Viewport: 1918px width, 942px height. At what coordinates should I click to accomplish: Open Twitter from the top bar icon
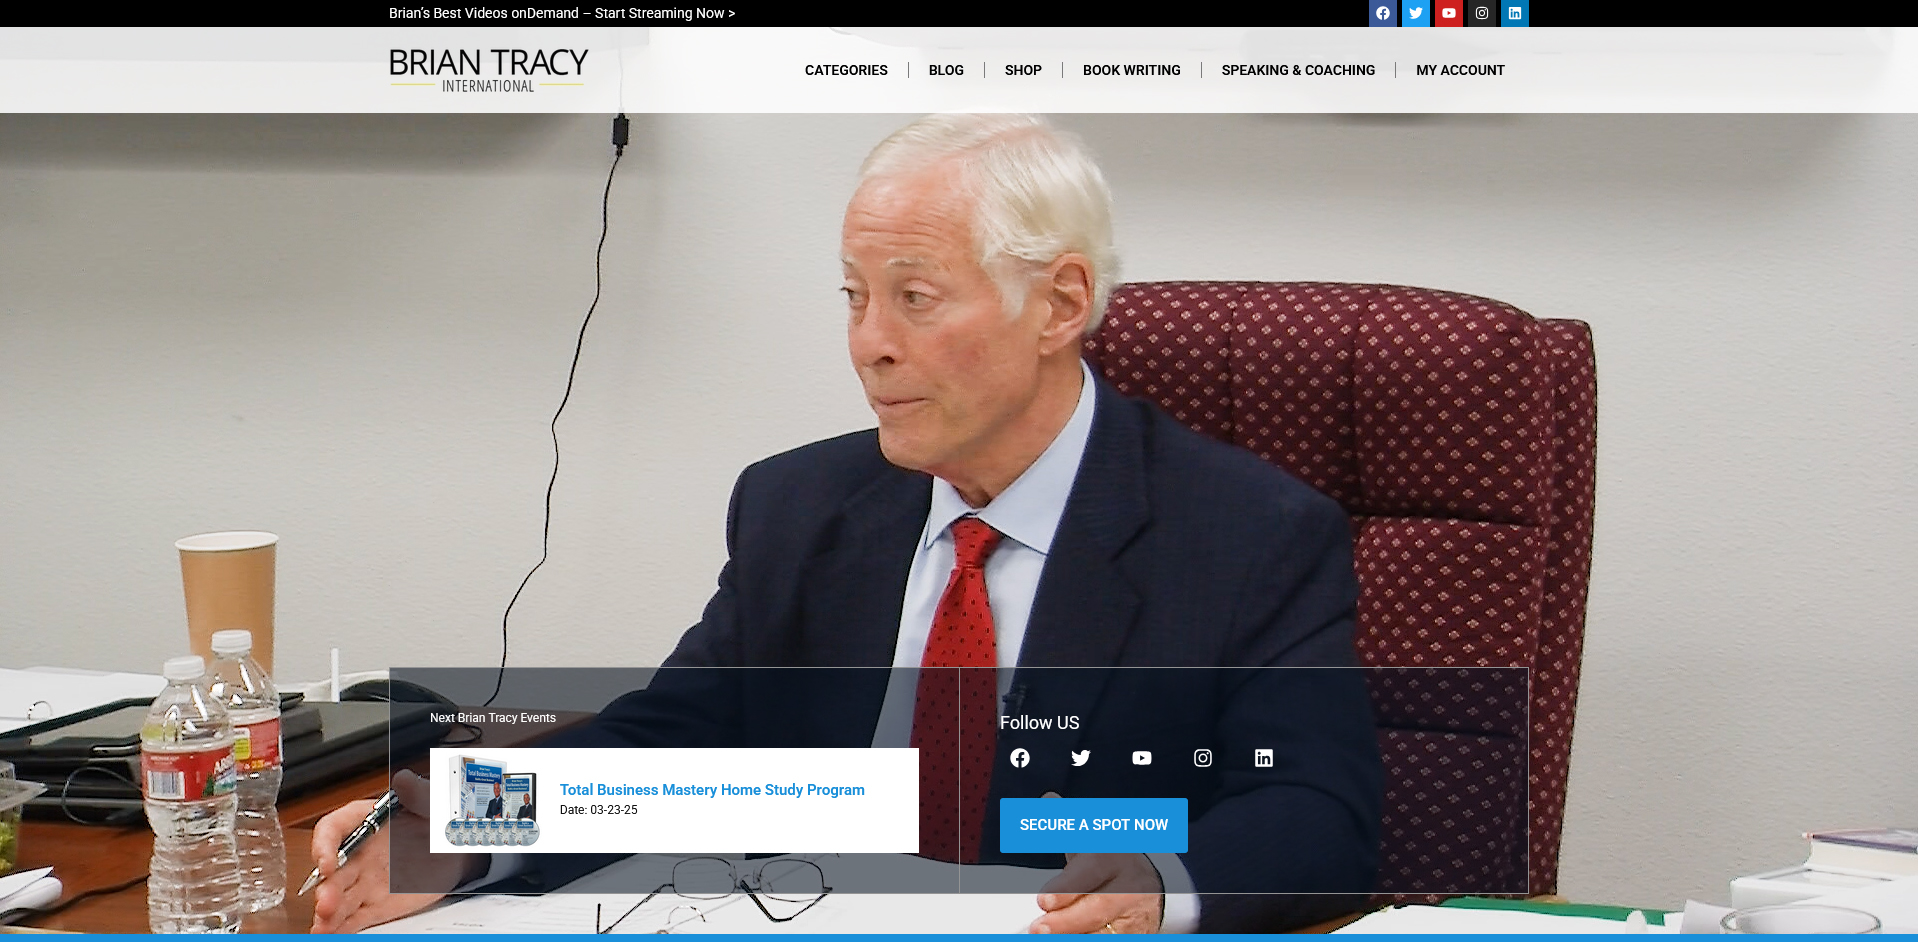1415,13
